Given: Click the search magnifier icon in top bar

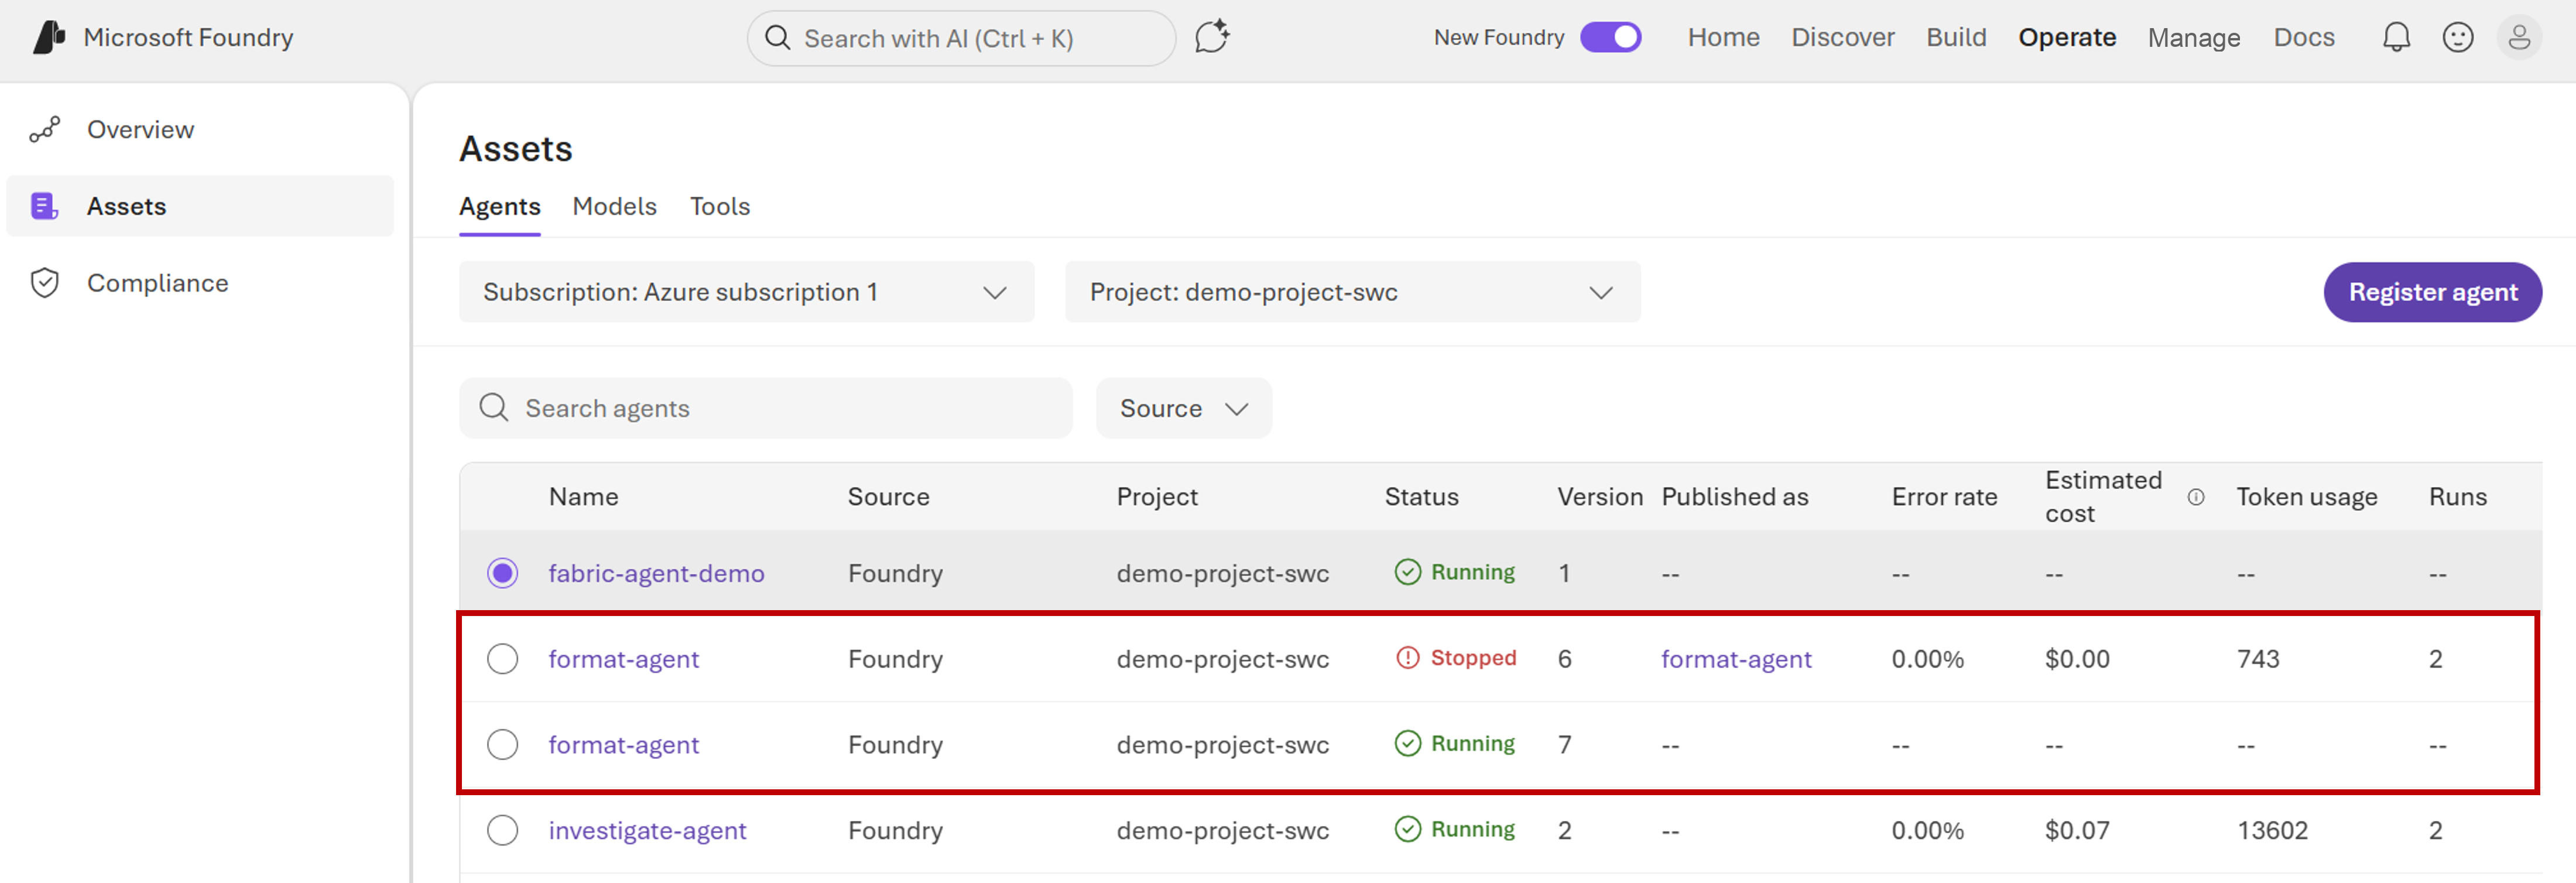Looking at the screenshot, I should (x=777, y=38).
